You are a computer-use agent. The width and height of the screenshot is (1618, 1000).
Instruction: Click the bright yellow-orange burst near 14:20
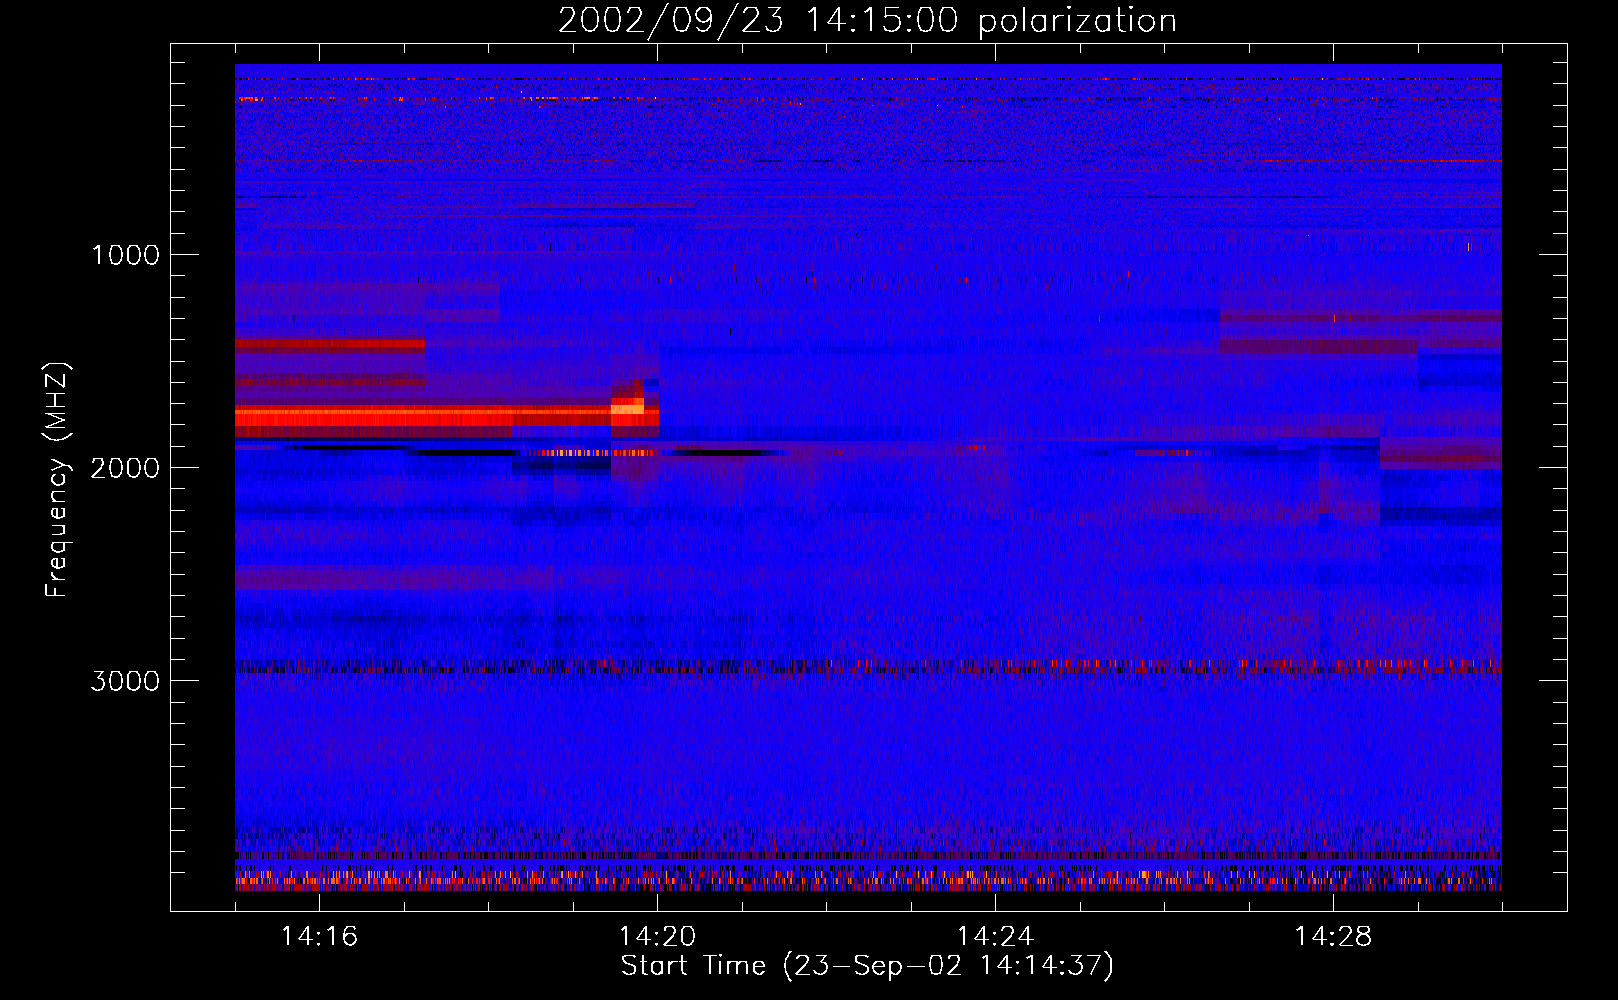pyautogui.click(x=628, y=406)
